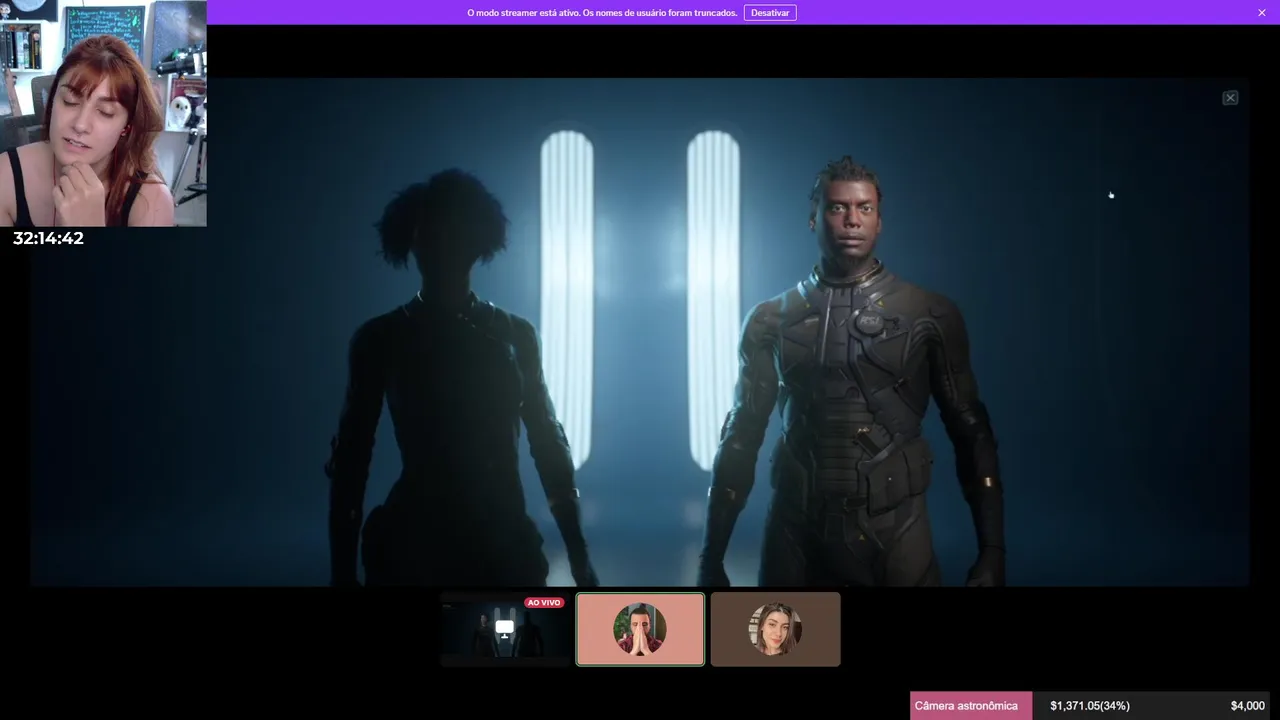Click the $4,000 goal target amount
The width and height of the screenshot is (1280, 720).
[1247, 706]
